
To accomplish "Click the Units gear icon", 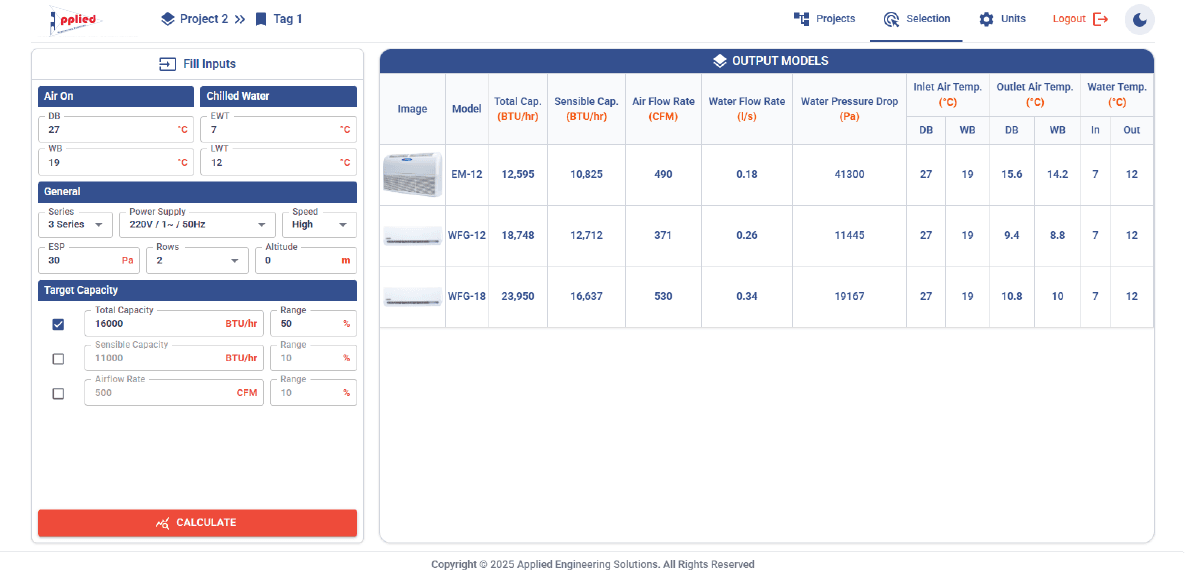I will tap(986, 19).
